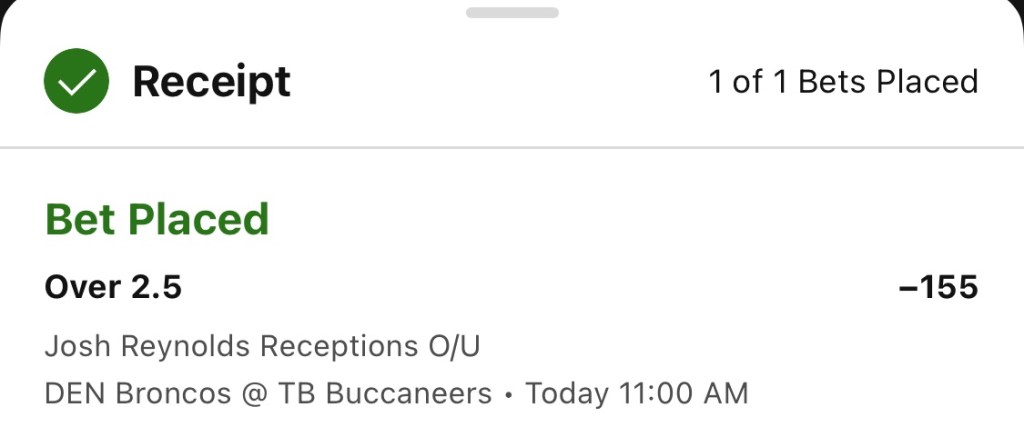The height and width of the screenshot is (437, 1024).
Task: Tap the "Josh Reynolds" player name
Action: click(148, 346)
